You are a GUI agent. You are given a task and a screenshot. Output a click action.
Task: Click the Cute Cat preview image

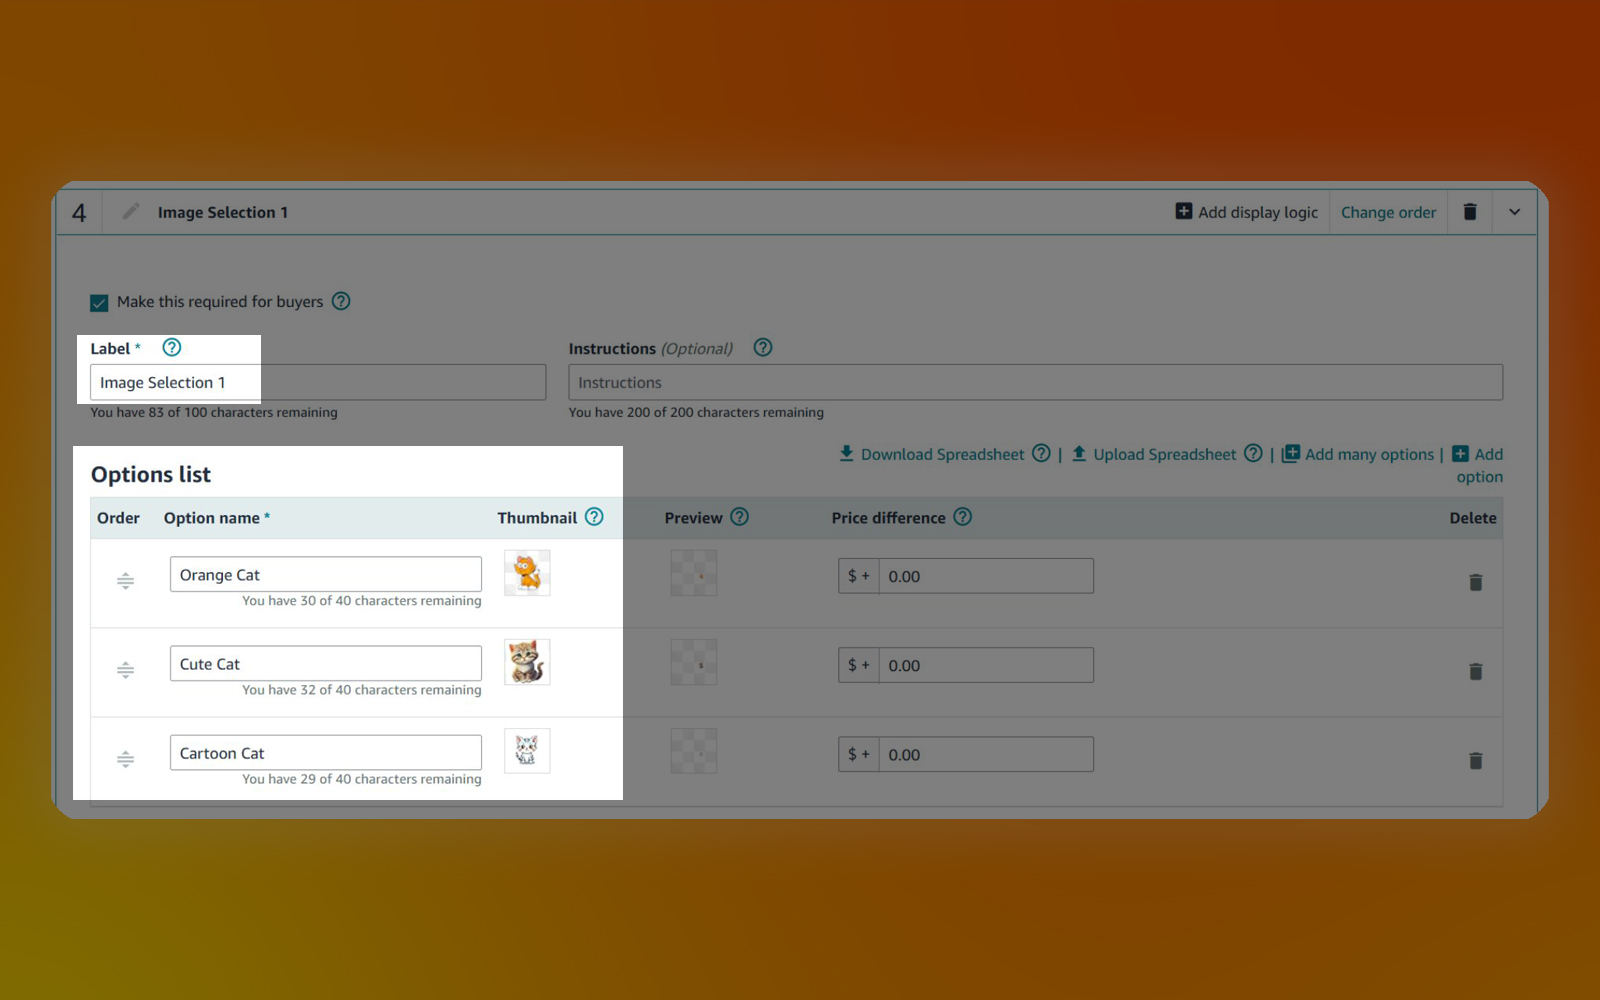click(694, 663)
